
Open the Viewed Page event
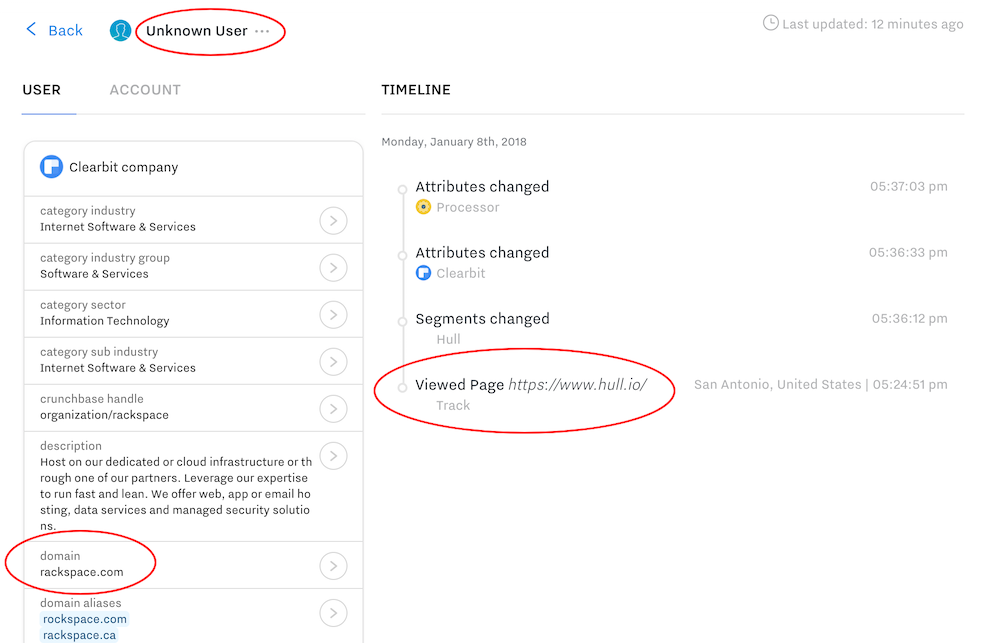(x=460, y=385)
